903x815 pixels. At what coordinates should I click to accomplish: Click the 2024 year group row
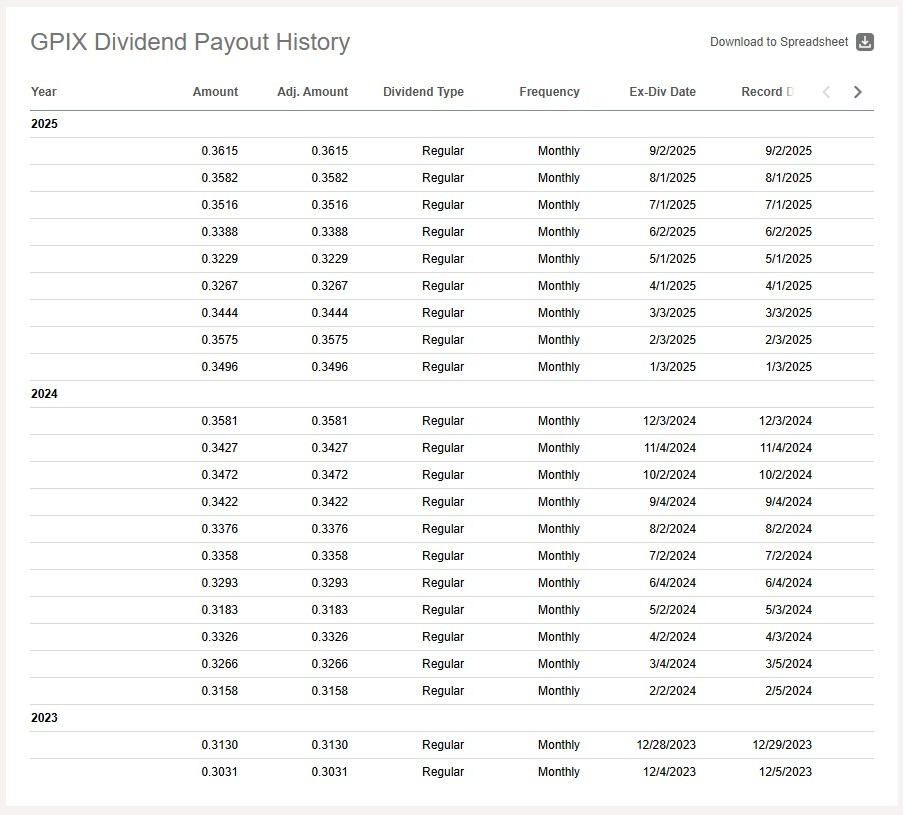(x=452, y=394)
